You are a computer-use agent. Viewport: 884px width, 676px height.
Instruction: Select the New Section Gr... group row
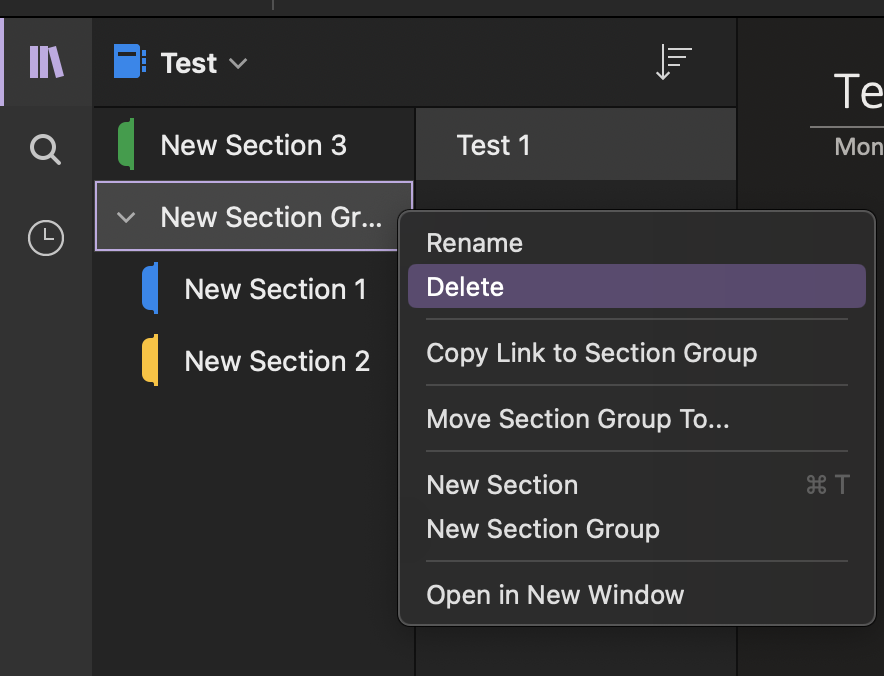[254, 217]
